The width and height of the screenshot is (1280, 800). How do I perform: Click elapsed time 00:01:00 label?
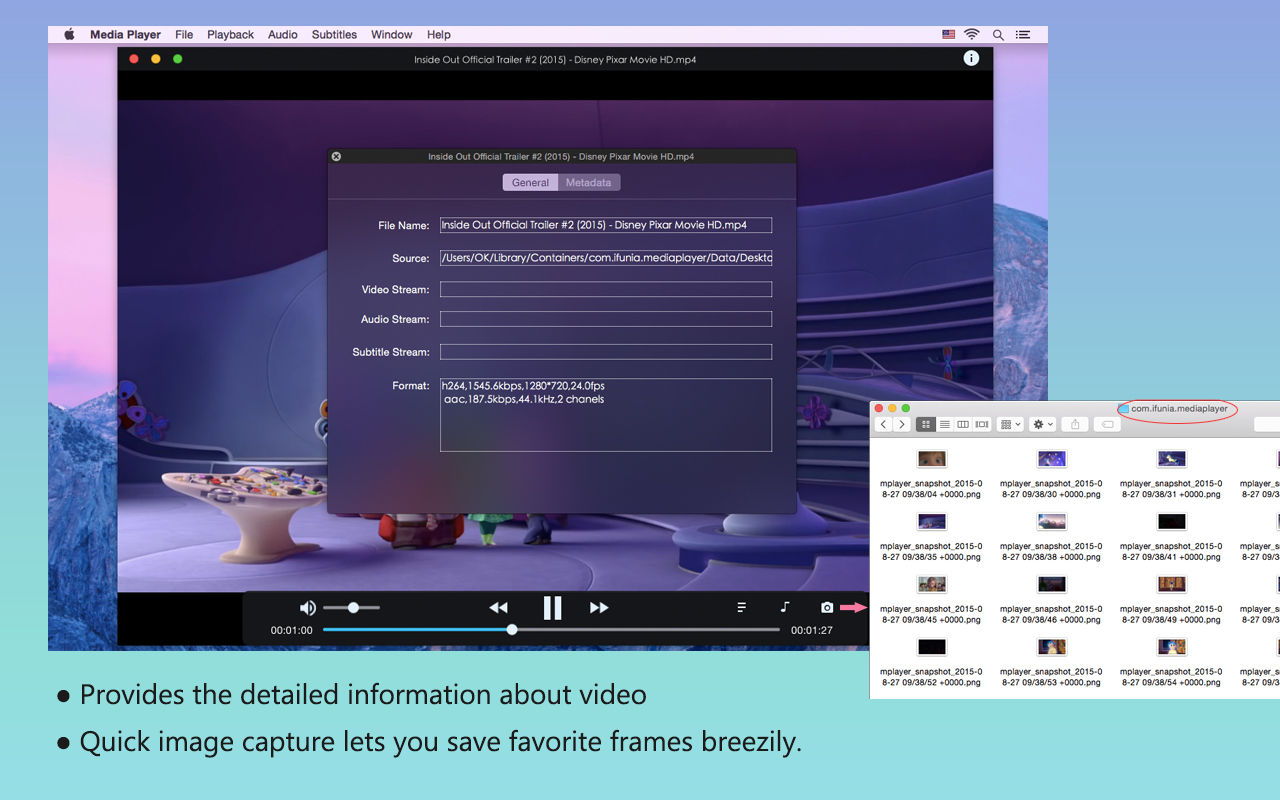291,630
